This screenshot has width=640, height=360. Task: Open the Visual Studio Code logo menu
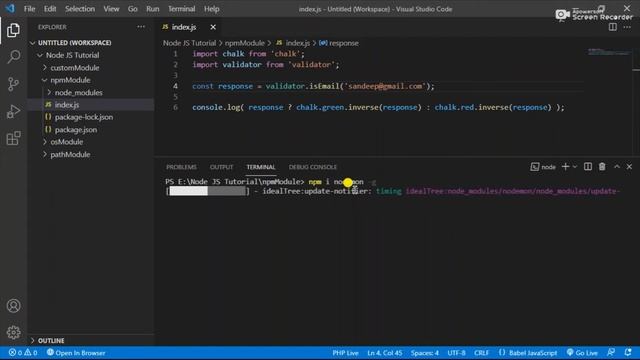tap(10, 9)
